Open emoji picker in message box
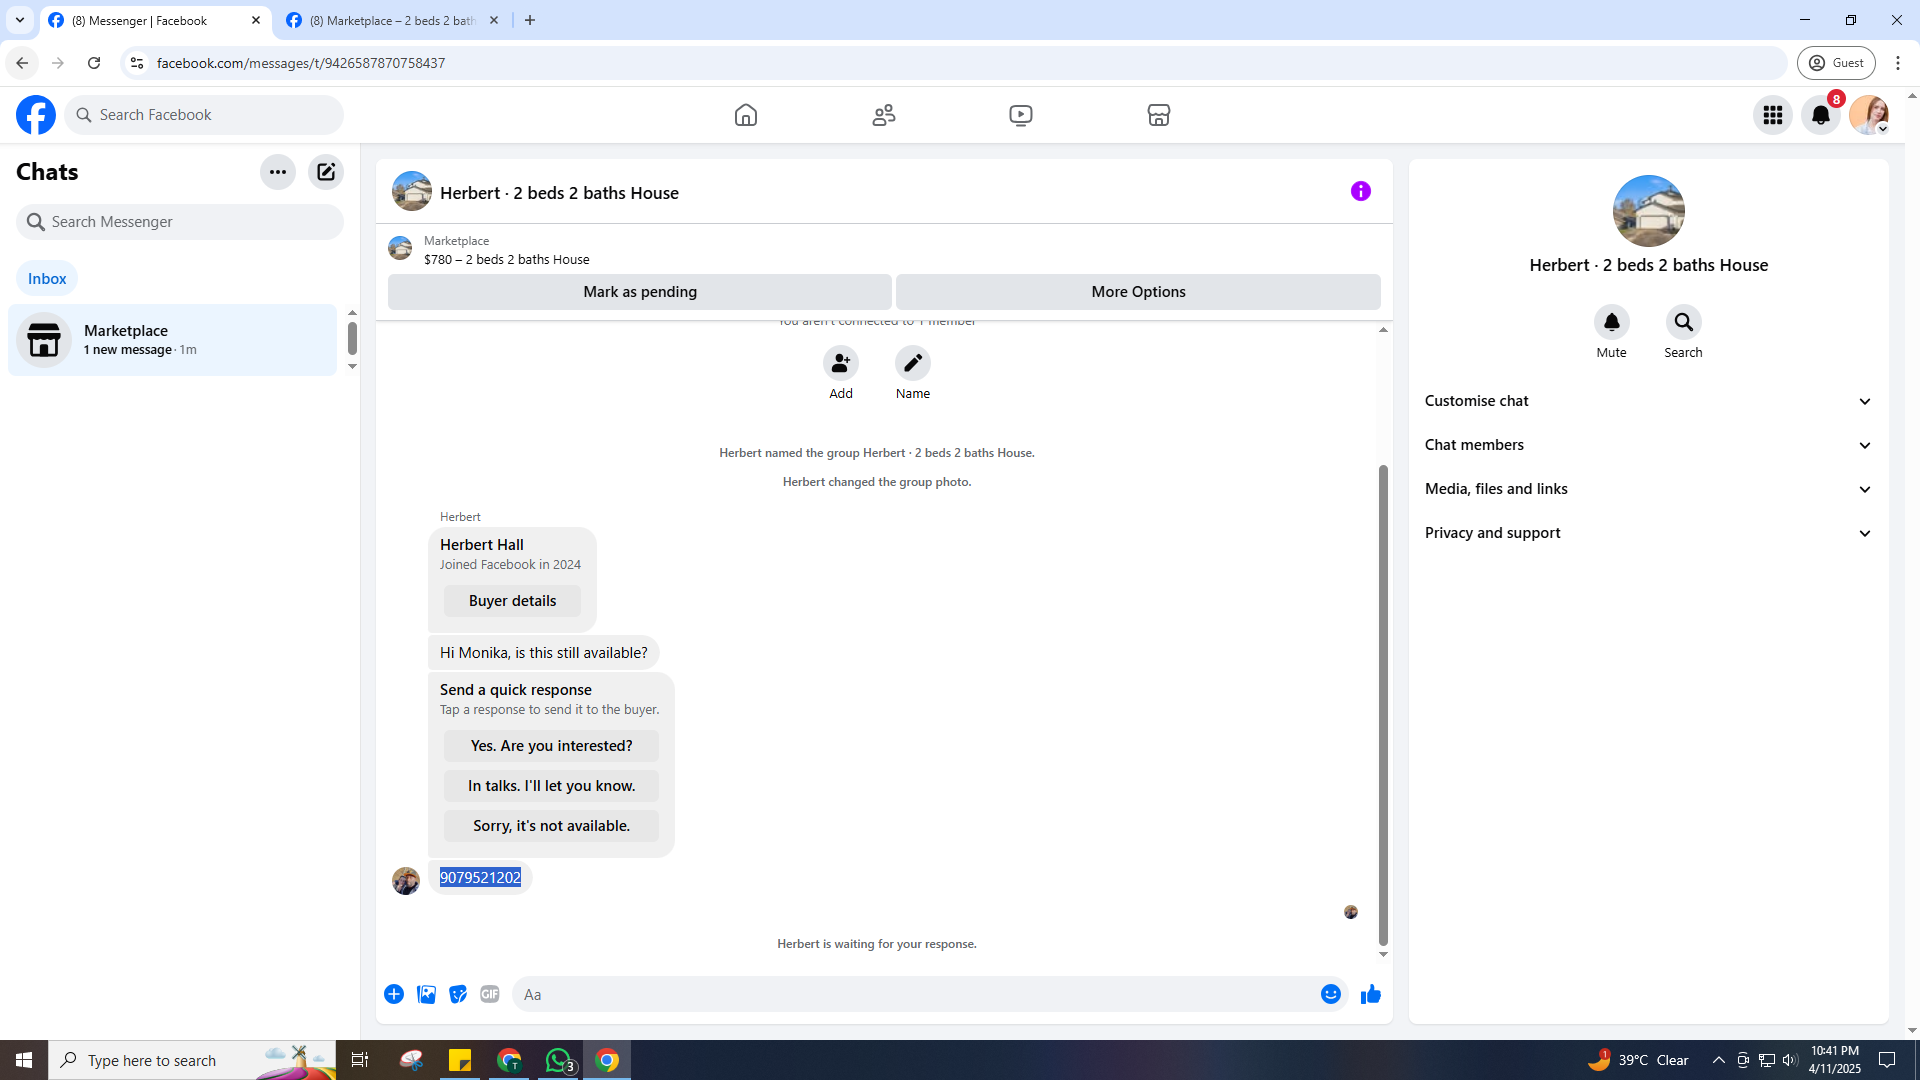 (x=1331, y=994)
